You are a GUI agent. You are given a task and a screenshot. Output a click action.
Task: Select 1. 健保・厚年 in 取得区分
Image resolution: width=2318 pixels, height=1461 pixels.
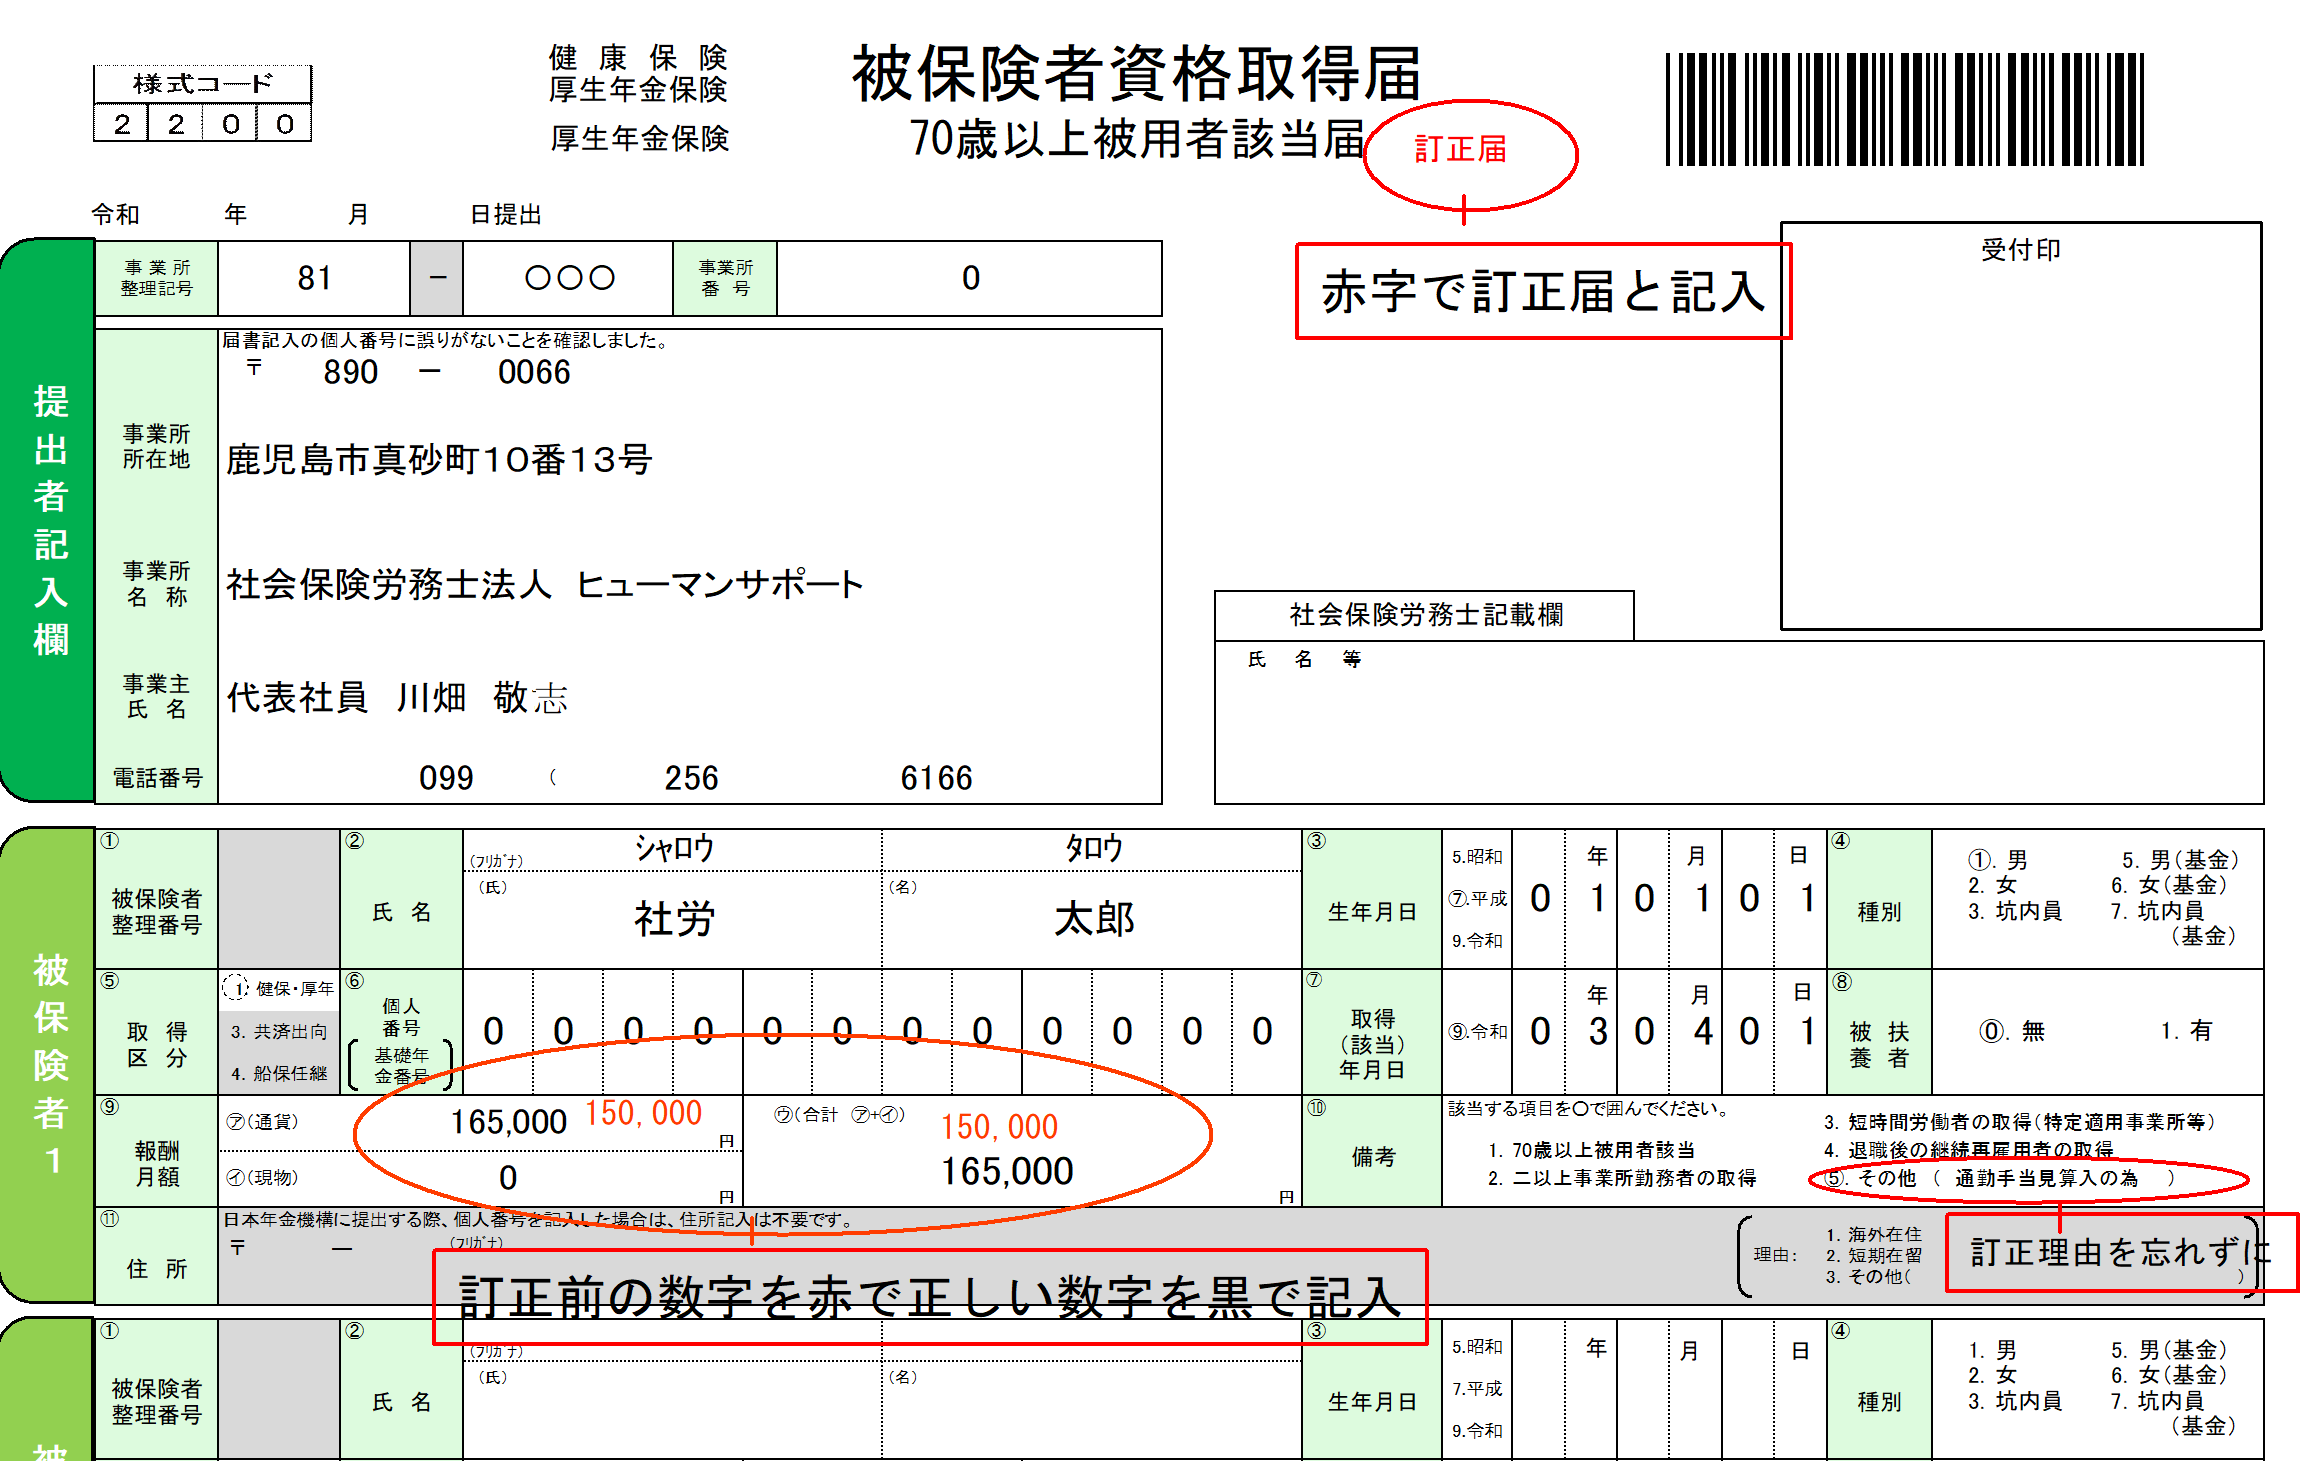[279, 988]
